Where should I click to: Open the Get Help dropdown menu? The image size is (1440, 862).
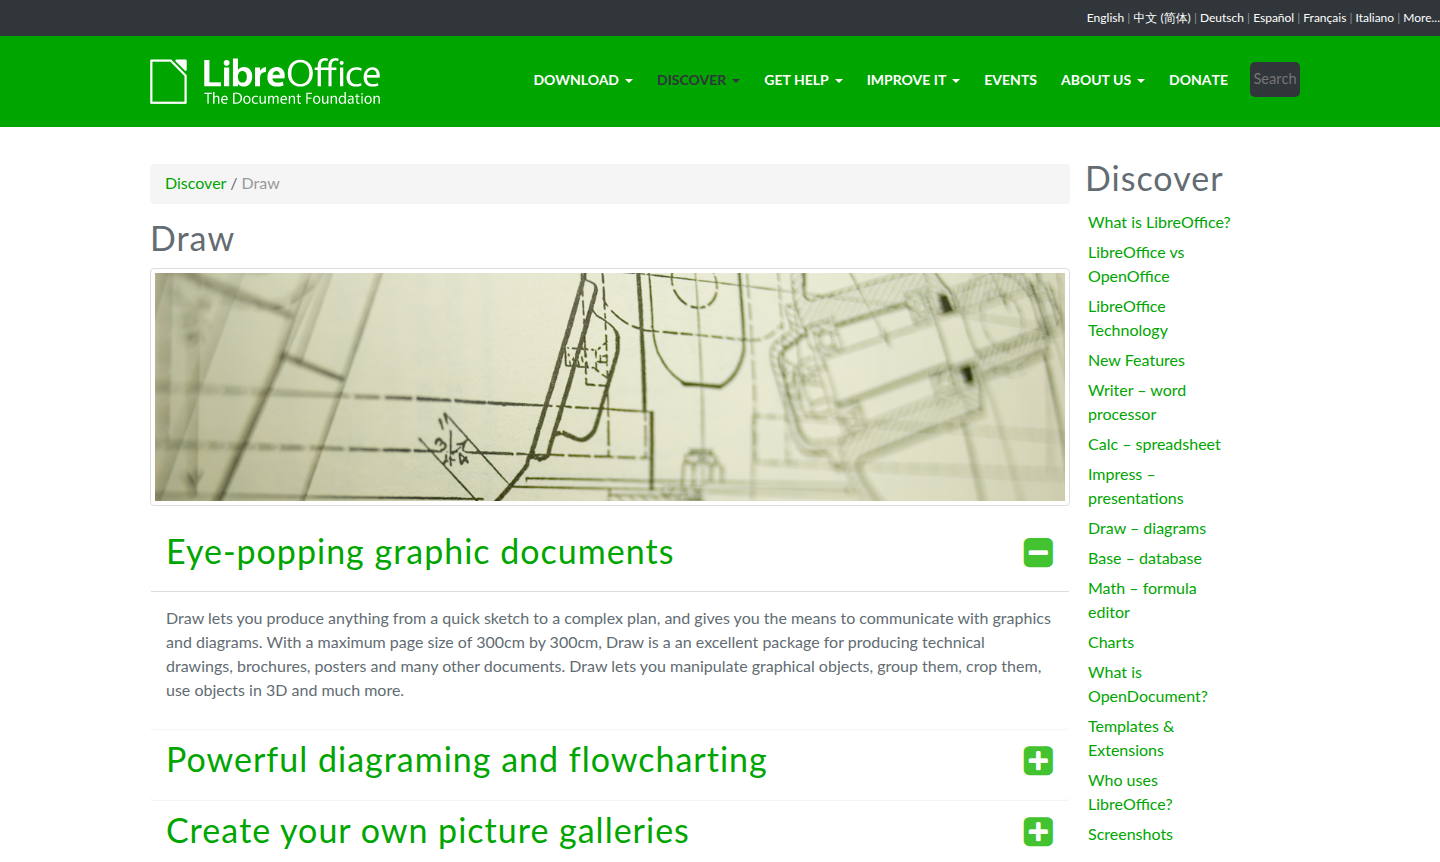[x=803, y=80]
